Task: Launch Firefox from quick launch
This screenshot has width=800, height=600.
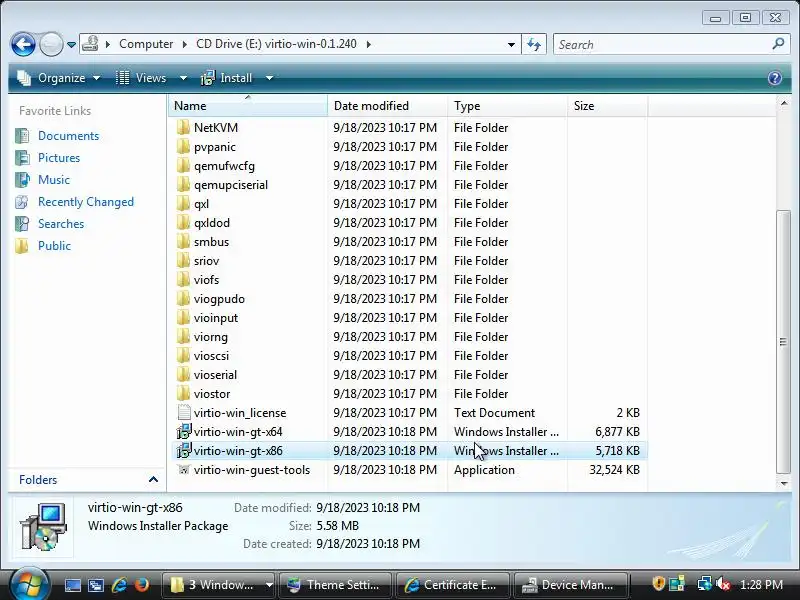Action: [142, 585]
